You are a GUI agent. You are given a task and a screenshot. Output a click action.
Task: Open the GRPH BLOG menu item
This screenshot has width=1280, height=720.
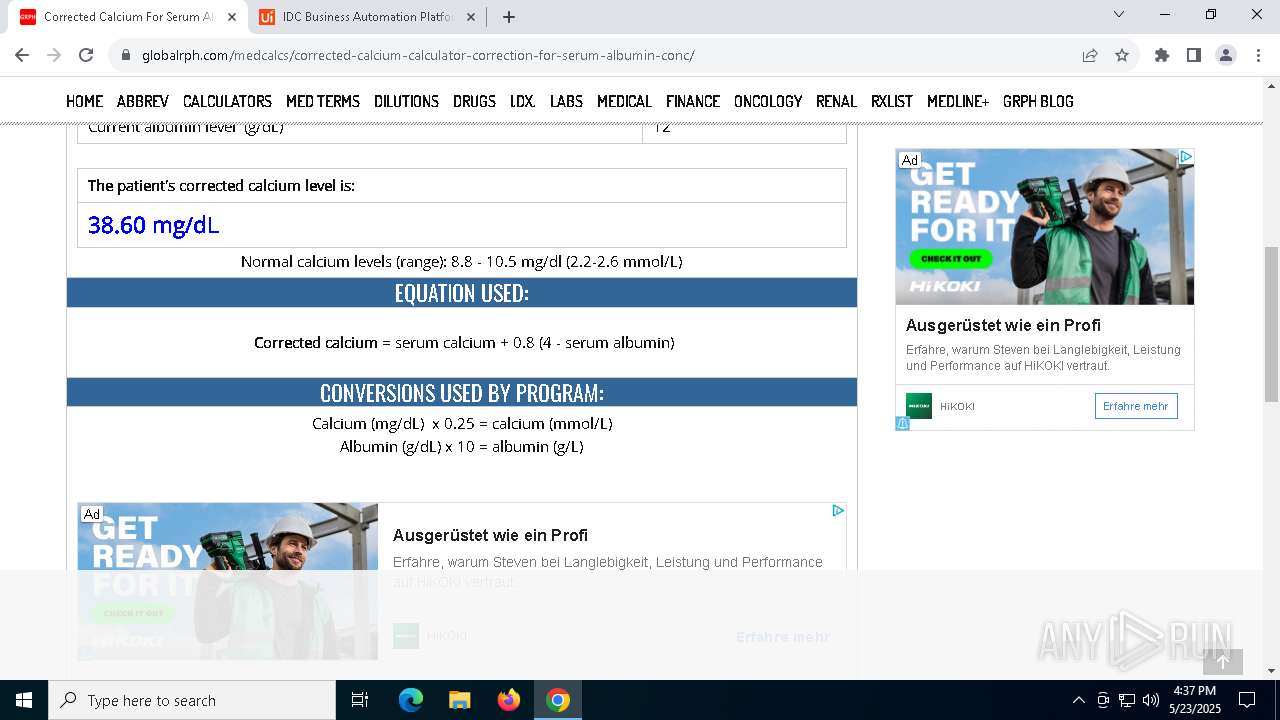pyautogui.click(x=1038, y=101)
